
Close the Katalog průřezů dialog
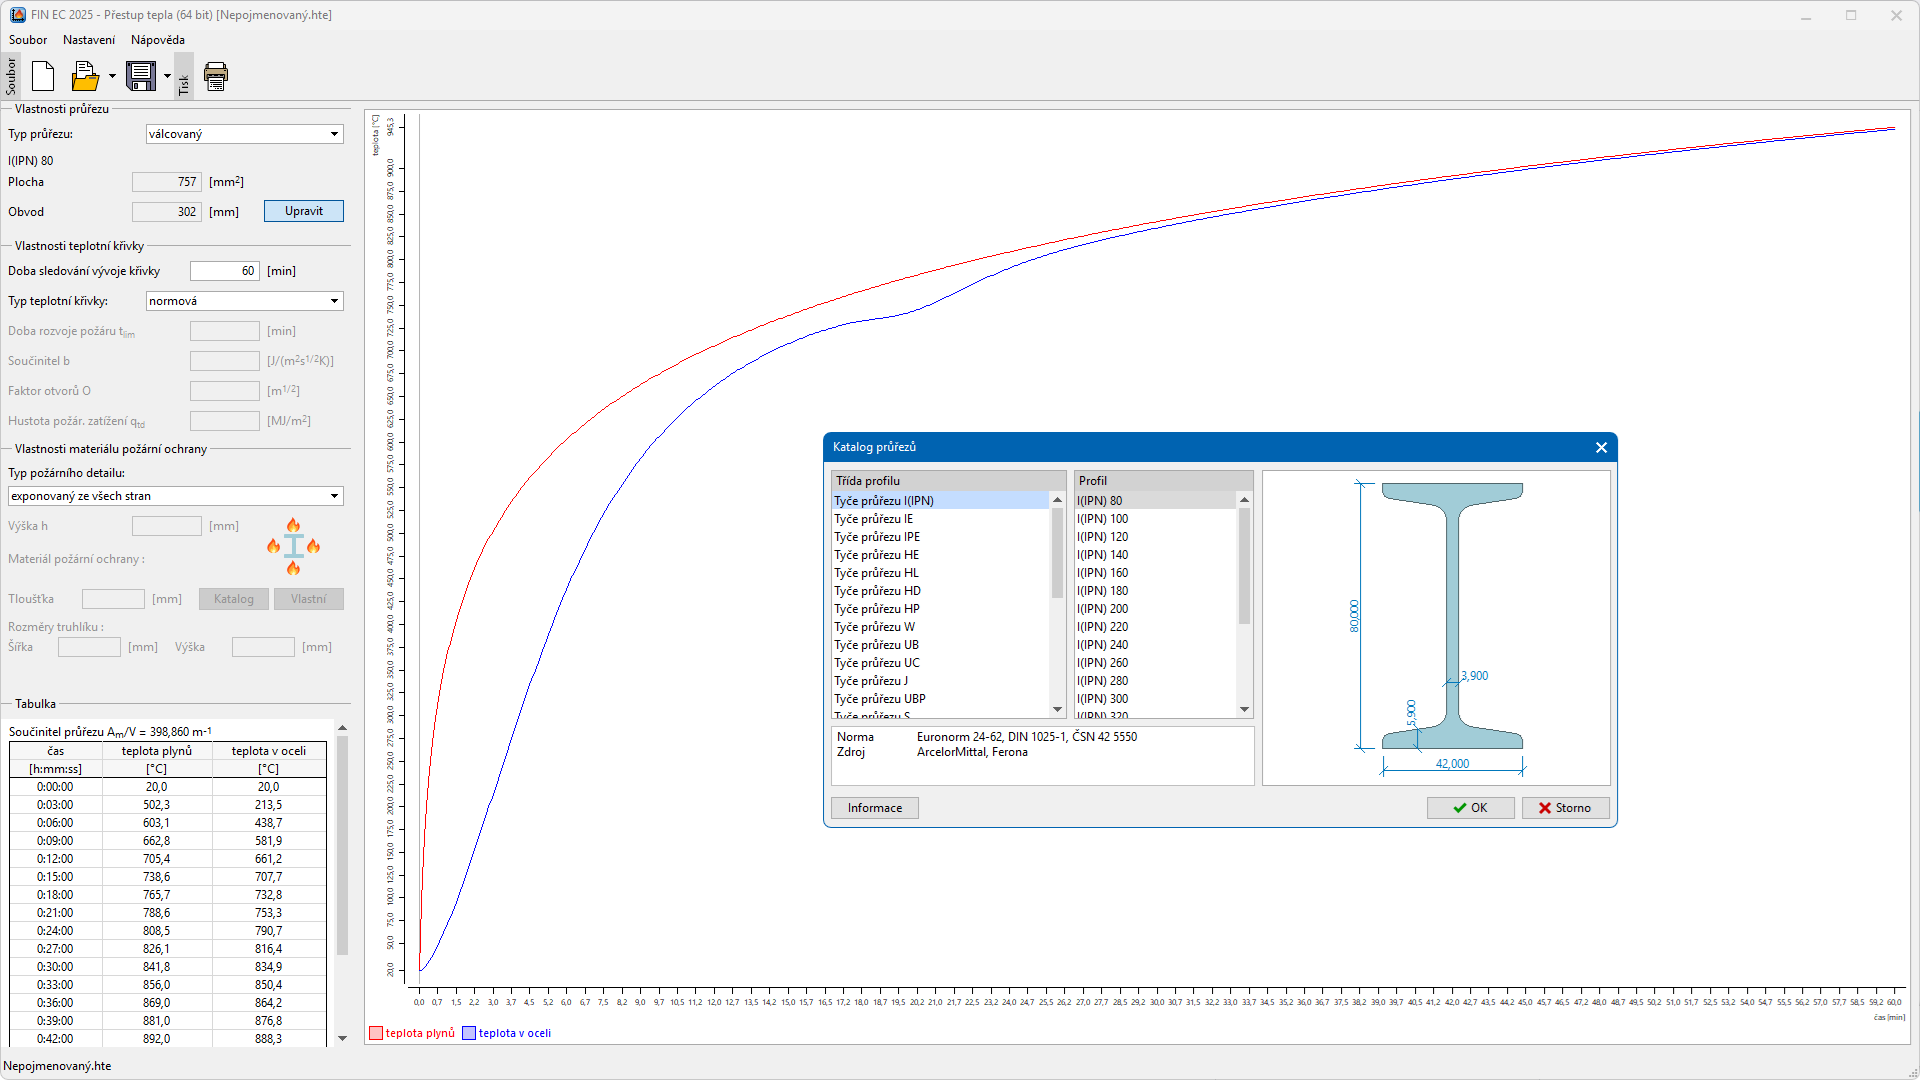pos(1601,447)
